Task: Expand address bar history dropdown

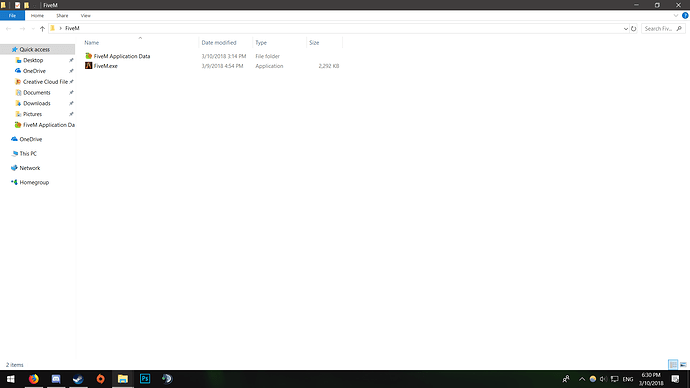Action: point(625,29)
